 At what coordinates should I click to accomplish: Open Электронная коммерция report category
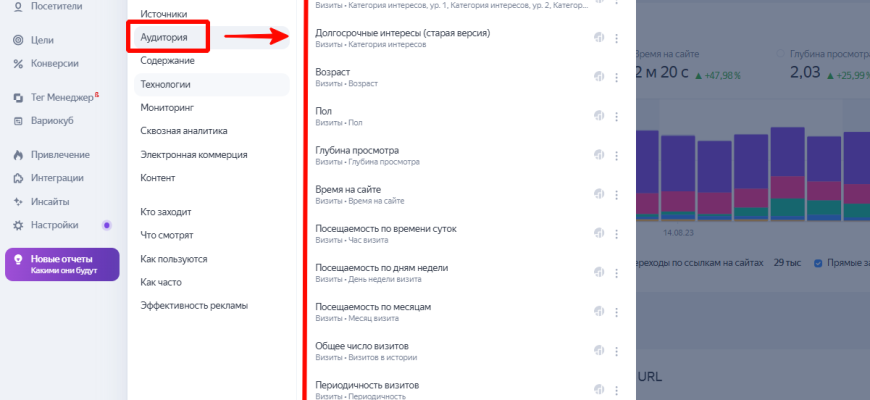(194, 155)
